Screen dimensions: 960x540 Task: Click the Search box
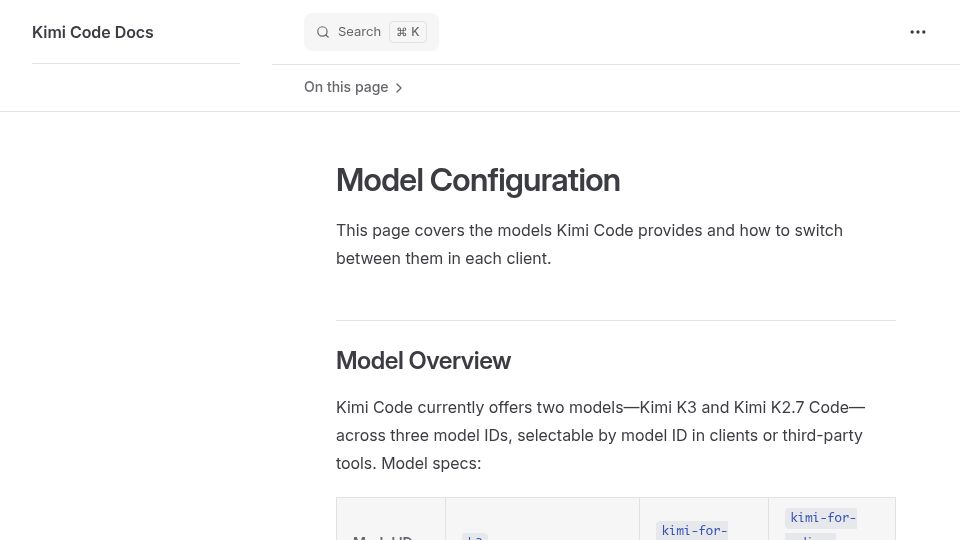[x=371, y=32]
